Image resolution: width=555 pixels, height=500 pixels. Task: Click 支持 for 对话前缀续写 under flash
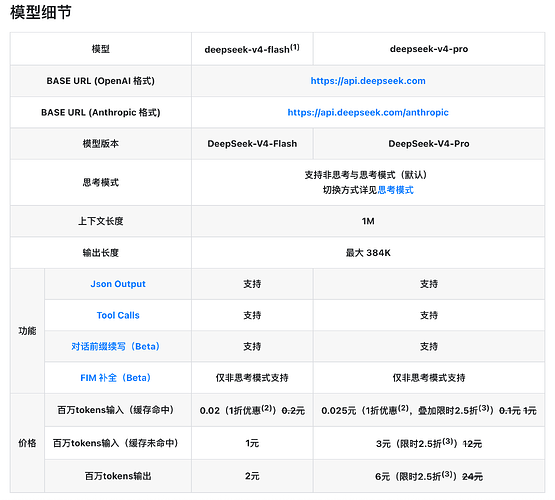click(x=252, y=346)
